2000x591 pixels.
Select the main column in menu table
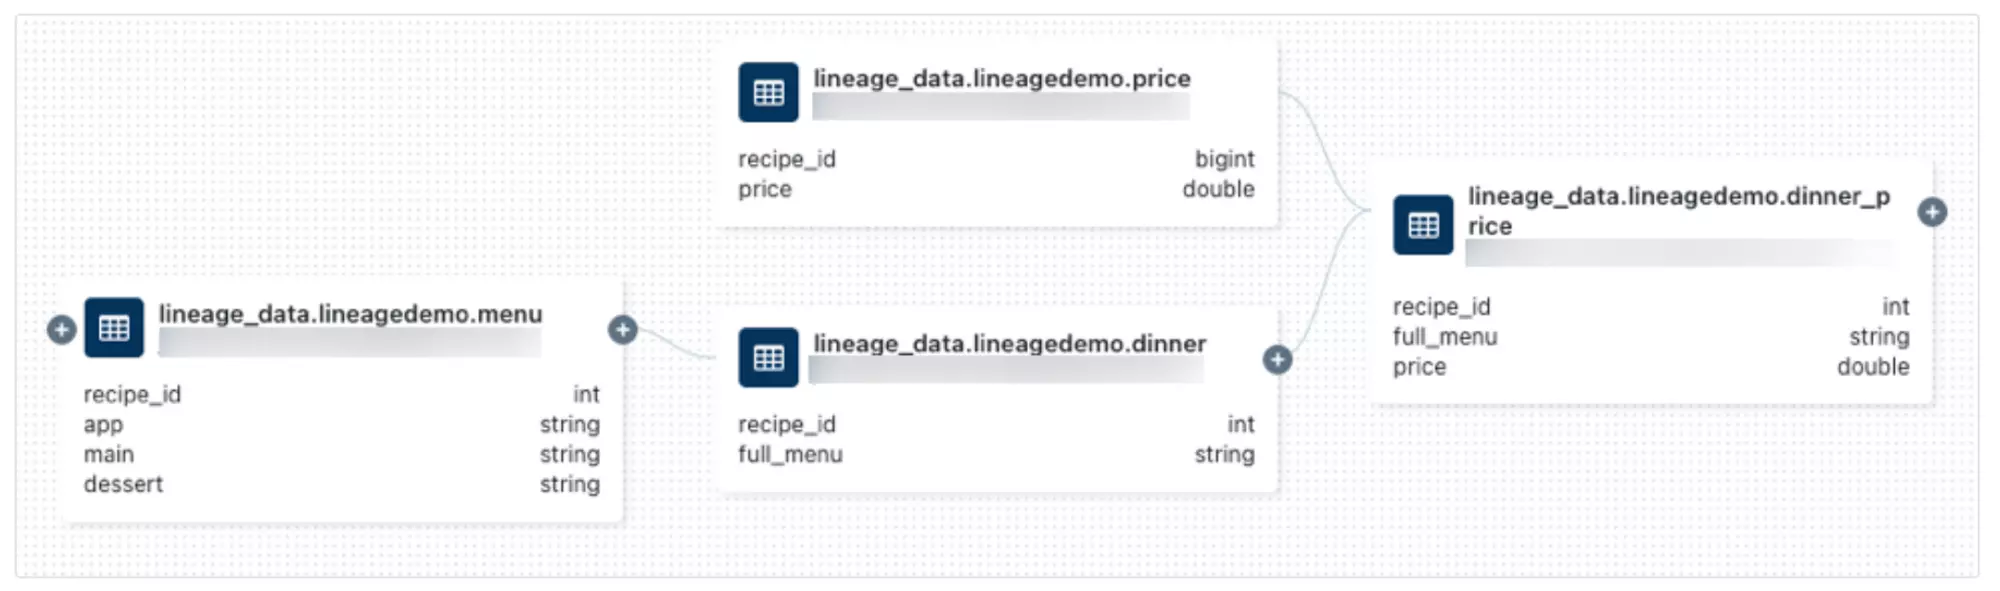[342, 454]
